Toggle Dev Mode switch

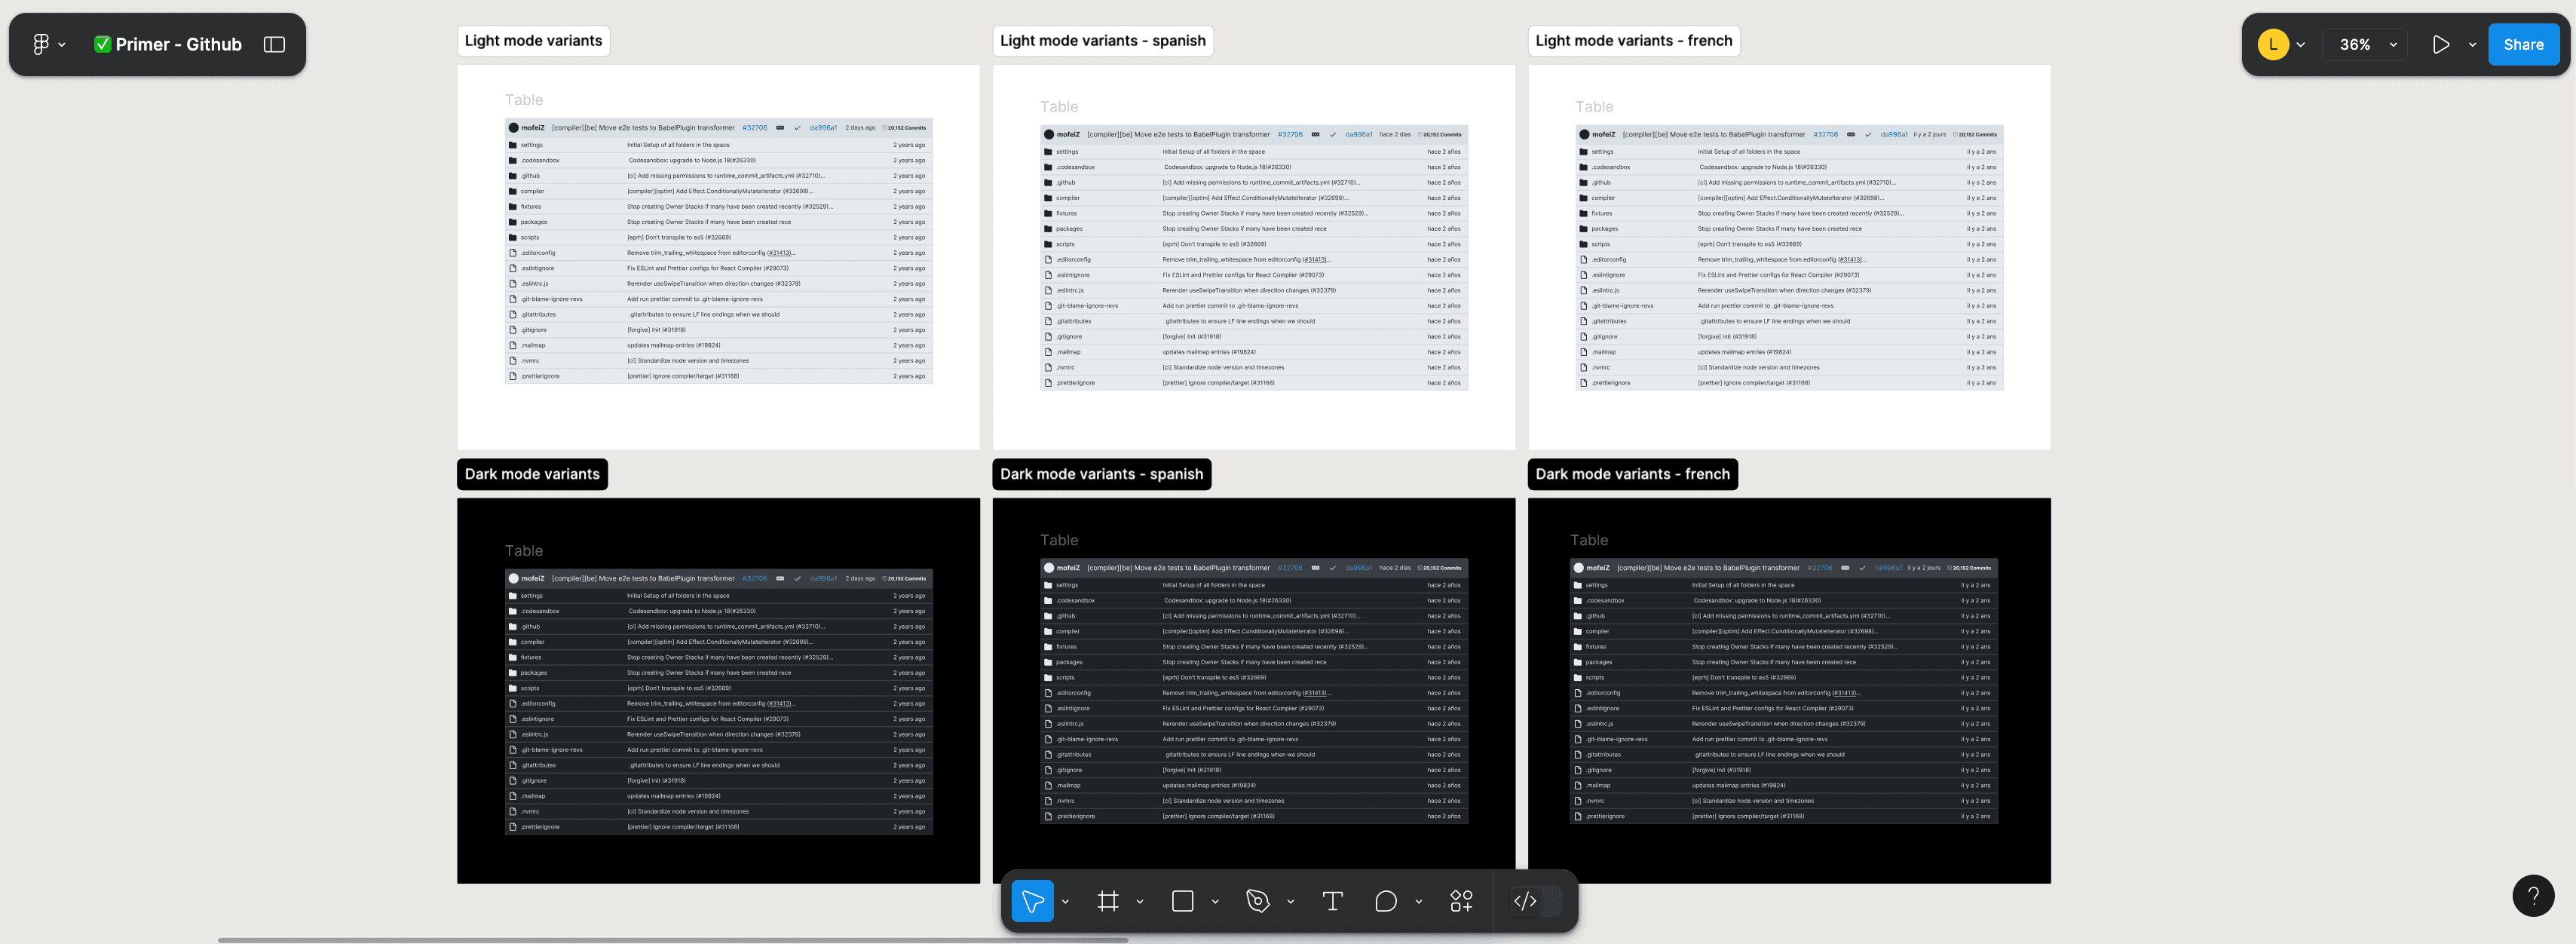tap(1537, 901)
